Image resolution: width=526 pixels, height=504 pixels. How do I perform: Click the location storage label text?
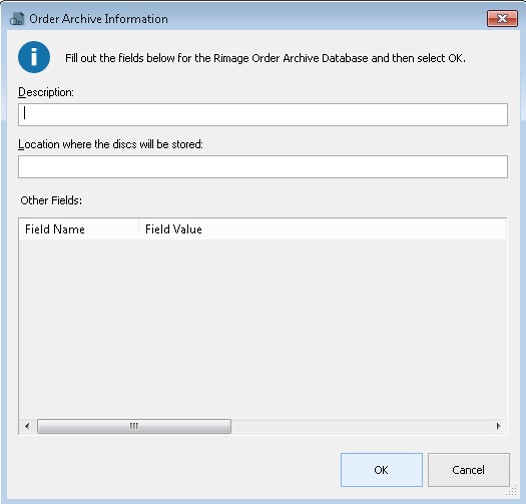110,144
